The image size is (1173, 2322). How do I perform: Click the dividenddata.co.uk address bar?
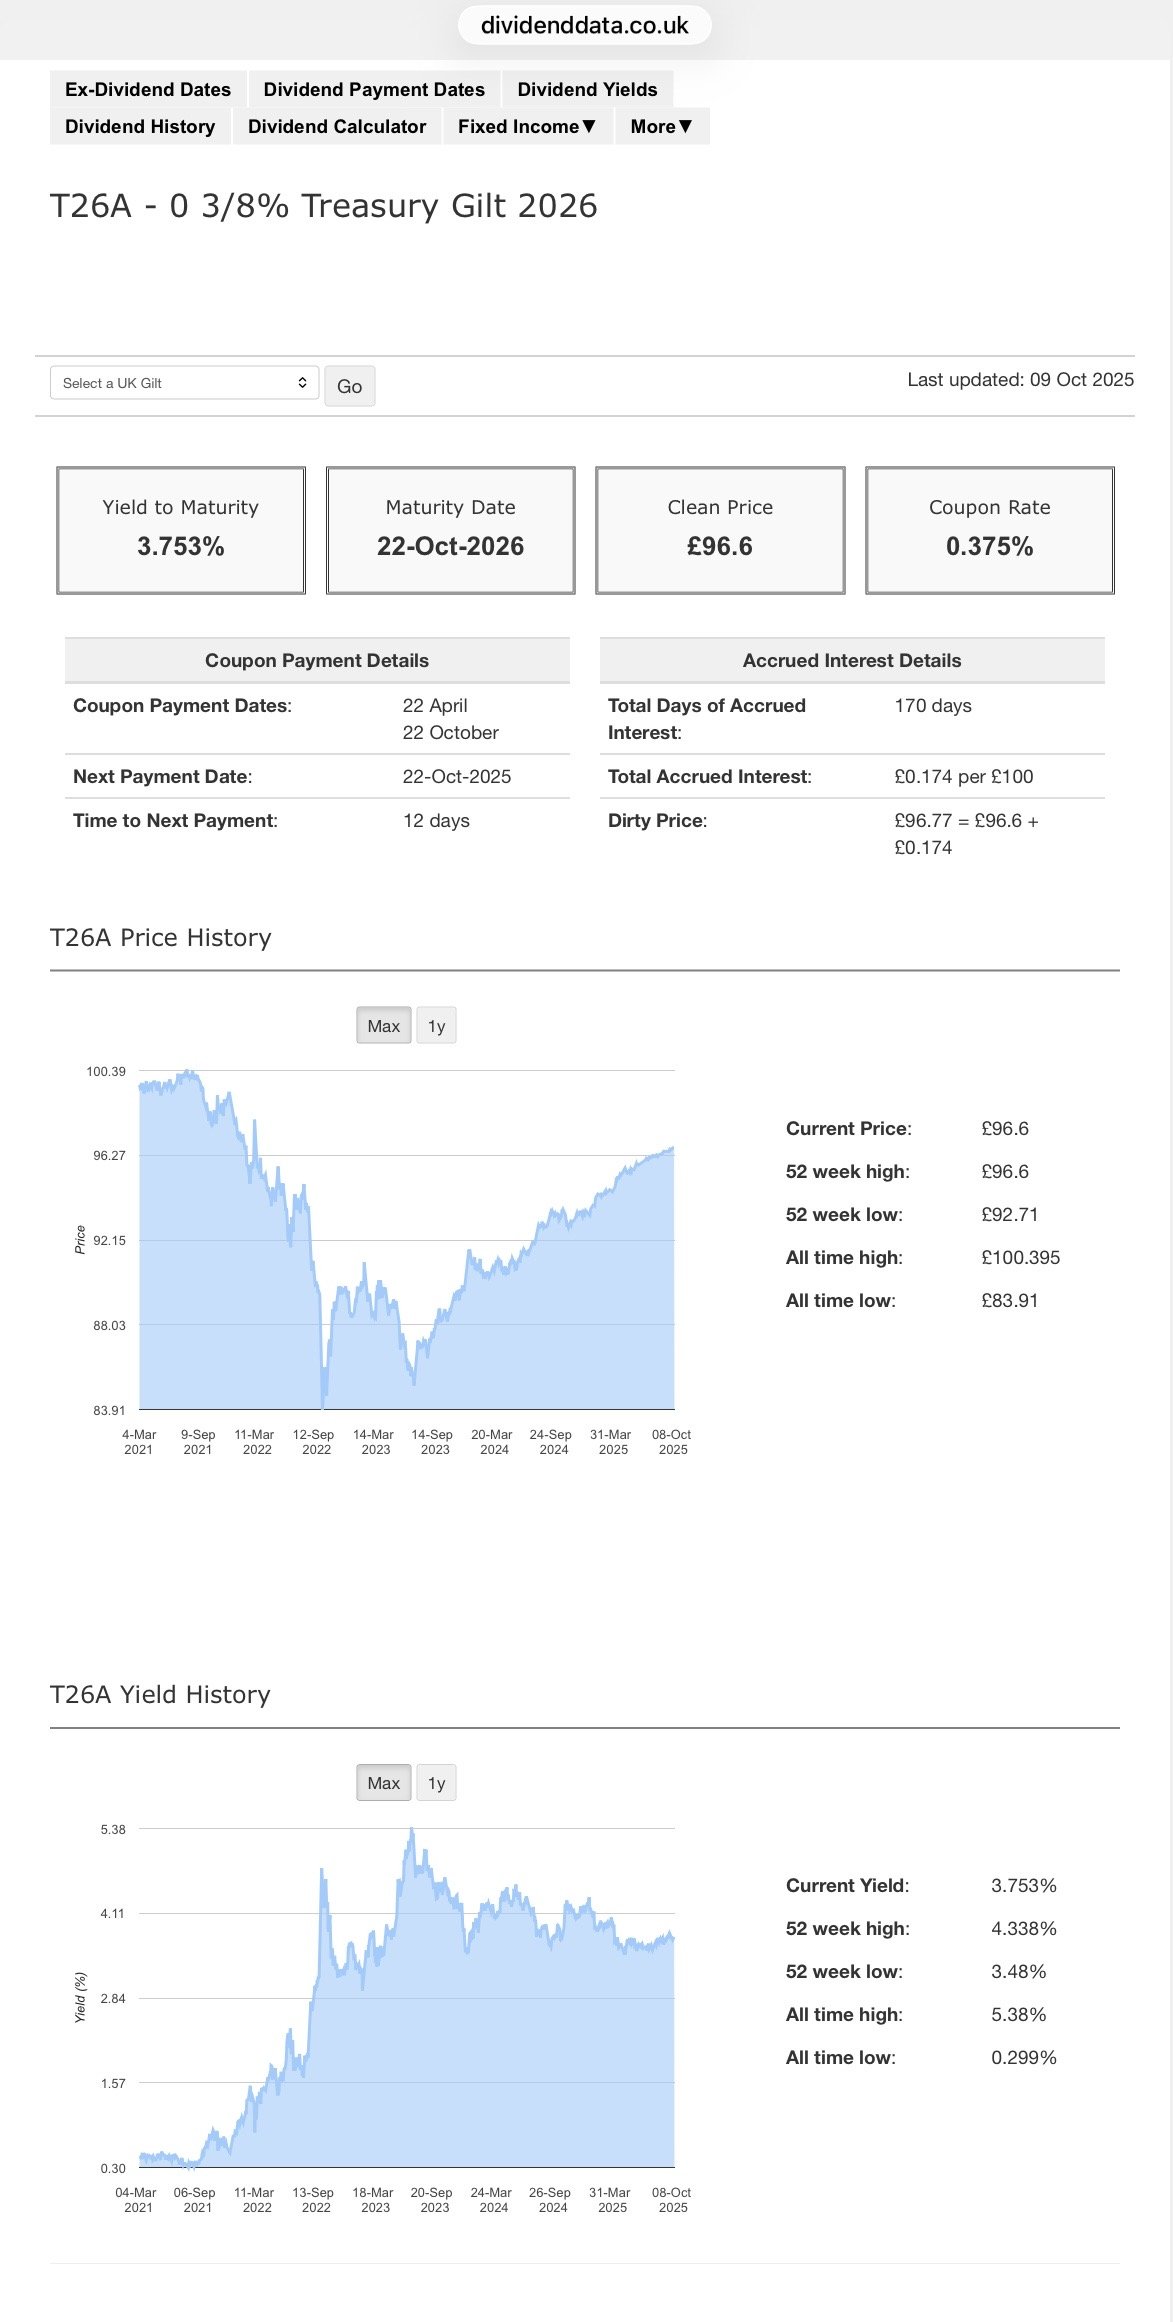click(x=585, y=25)
